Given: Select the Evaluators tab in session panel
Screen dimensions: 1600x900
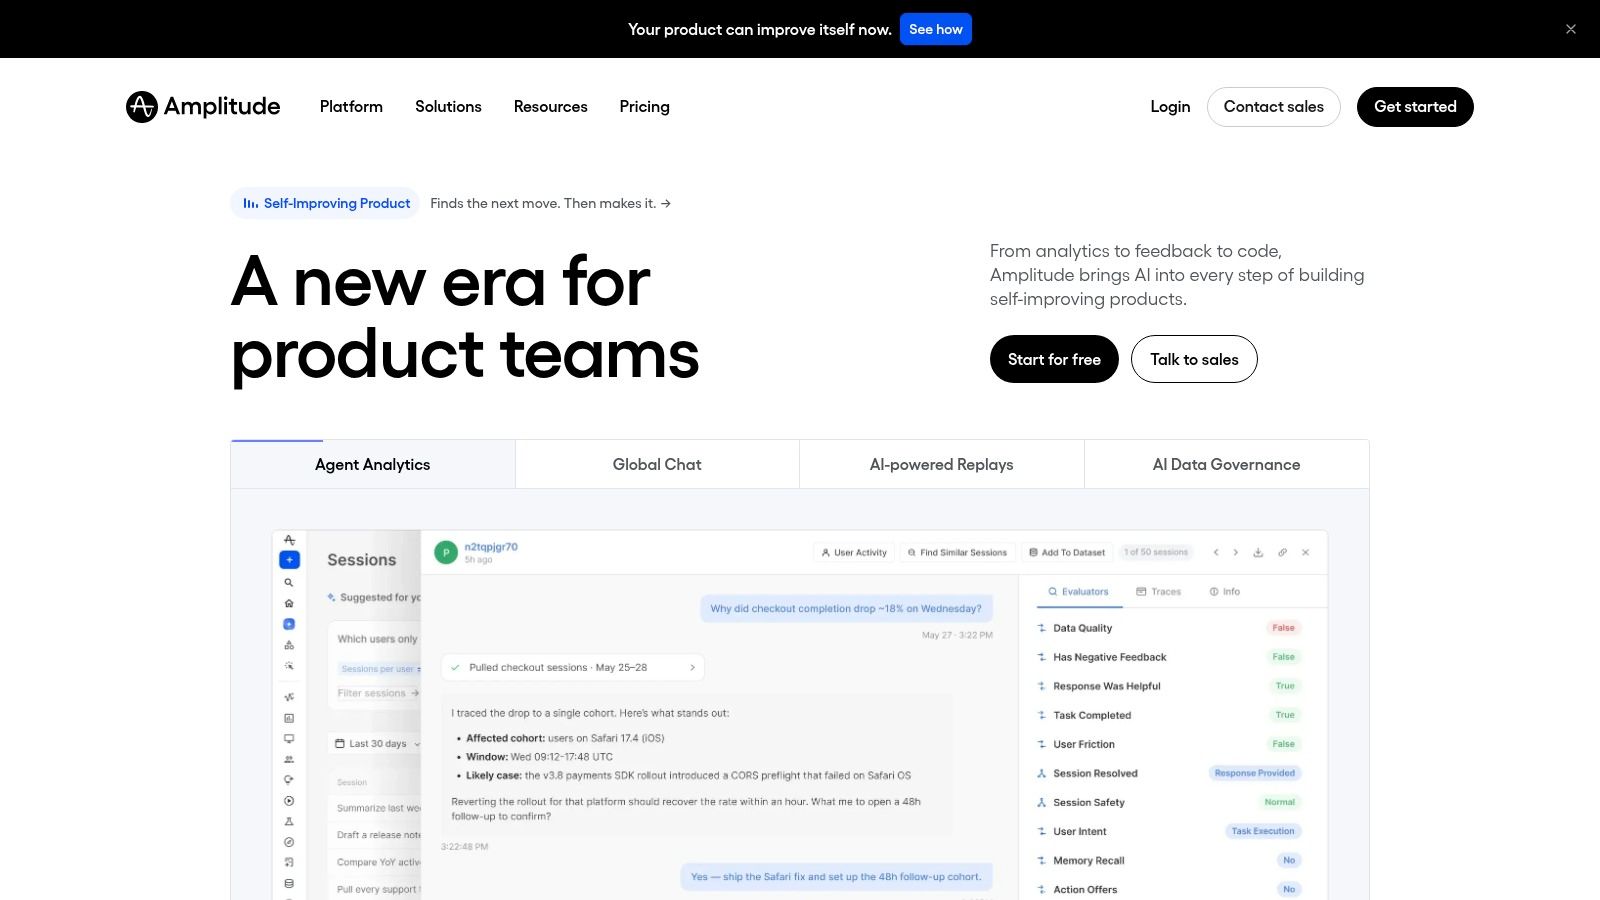Looking at the screenshot, I should click(1078, 592).
